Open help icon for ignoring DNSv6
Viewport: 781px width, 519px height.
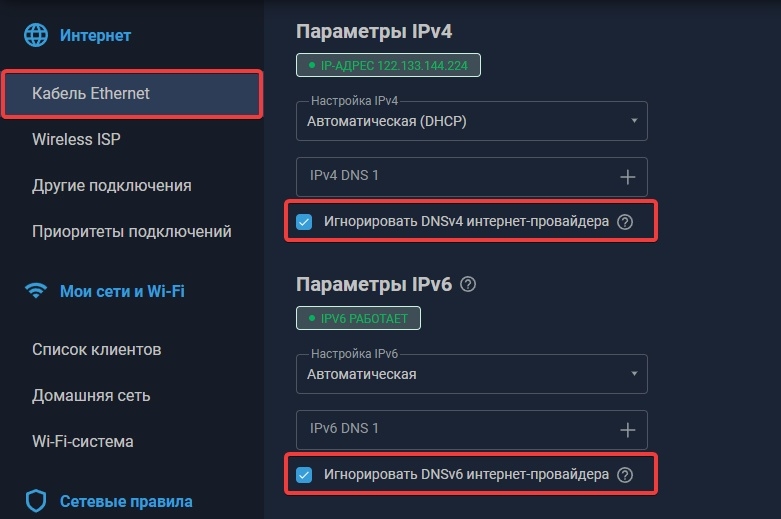(626, 475)
